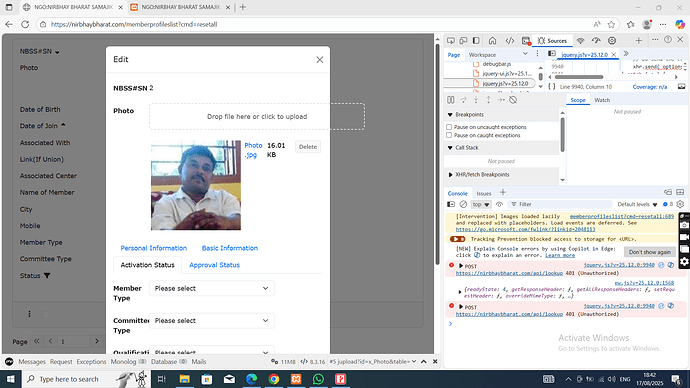The image size is (690, 388).
Task: Open Default levels dropdown
Action: [x=637, y=204]
